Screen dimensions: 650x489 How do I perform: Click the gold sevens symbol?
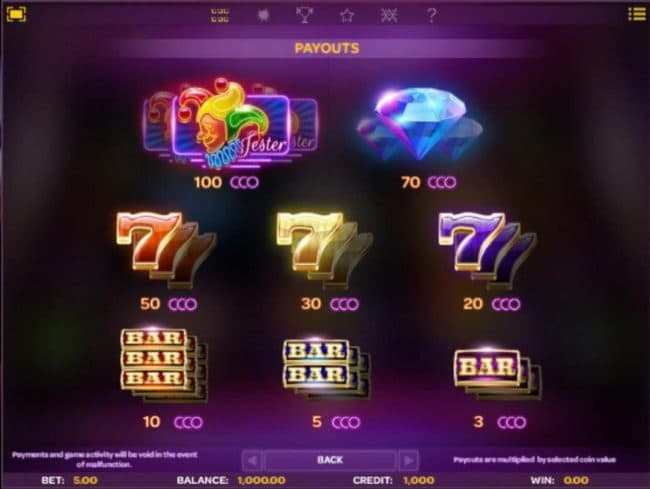coord(325,250)
